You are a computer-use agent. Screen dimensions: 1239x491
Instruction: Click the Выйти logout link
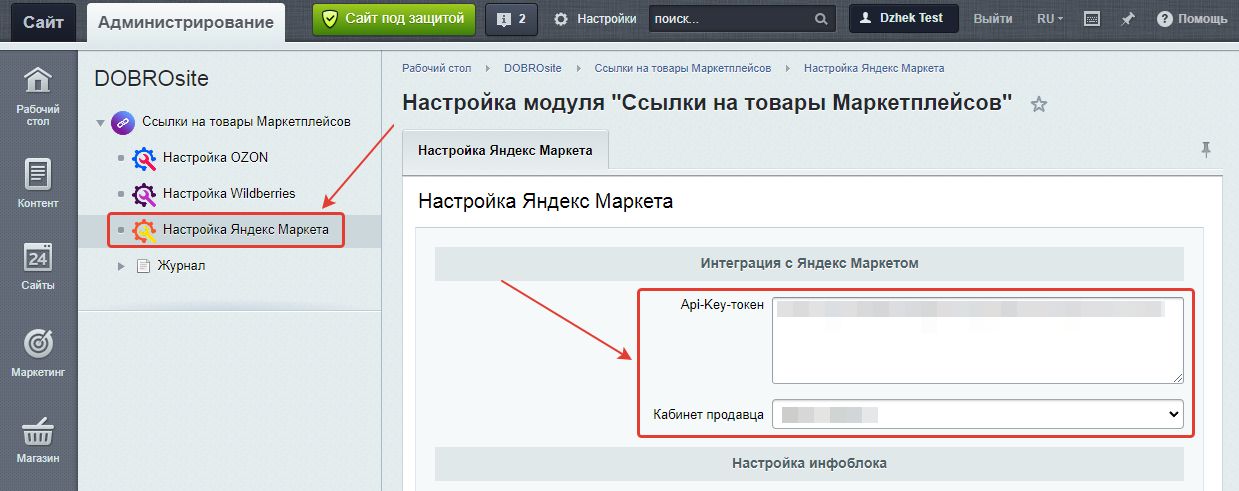(992, 19)
